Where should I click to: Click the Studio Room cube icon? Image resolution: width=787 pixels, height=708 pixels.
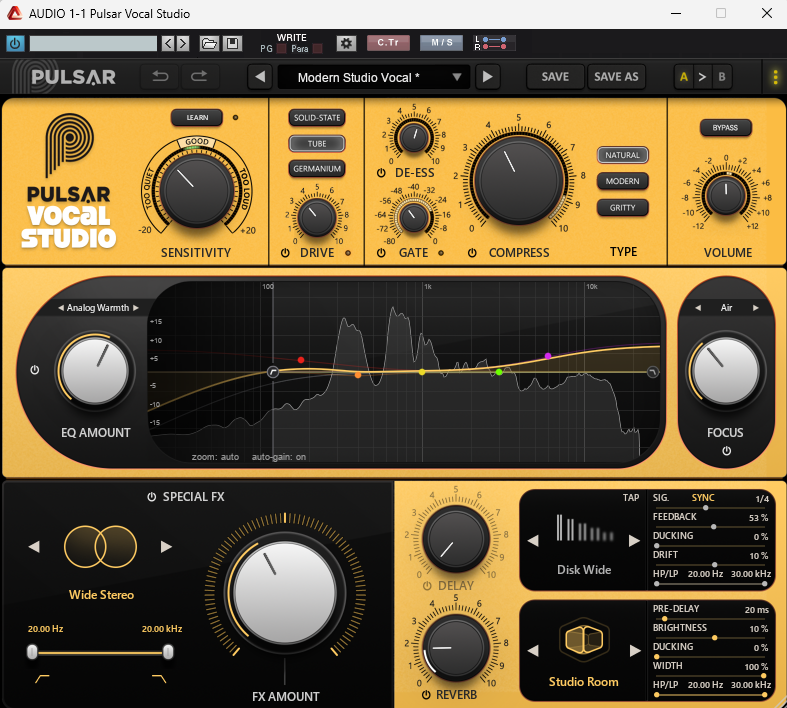(x=584, y=640)
